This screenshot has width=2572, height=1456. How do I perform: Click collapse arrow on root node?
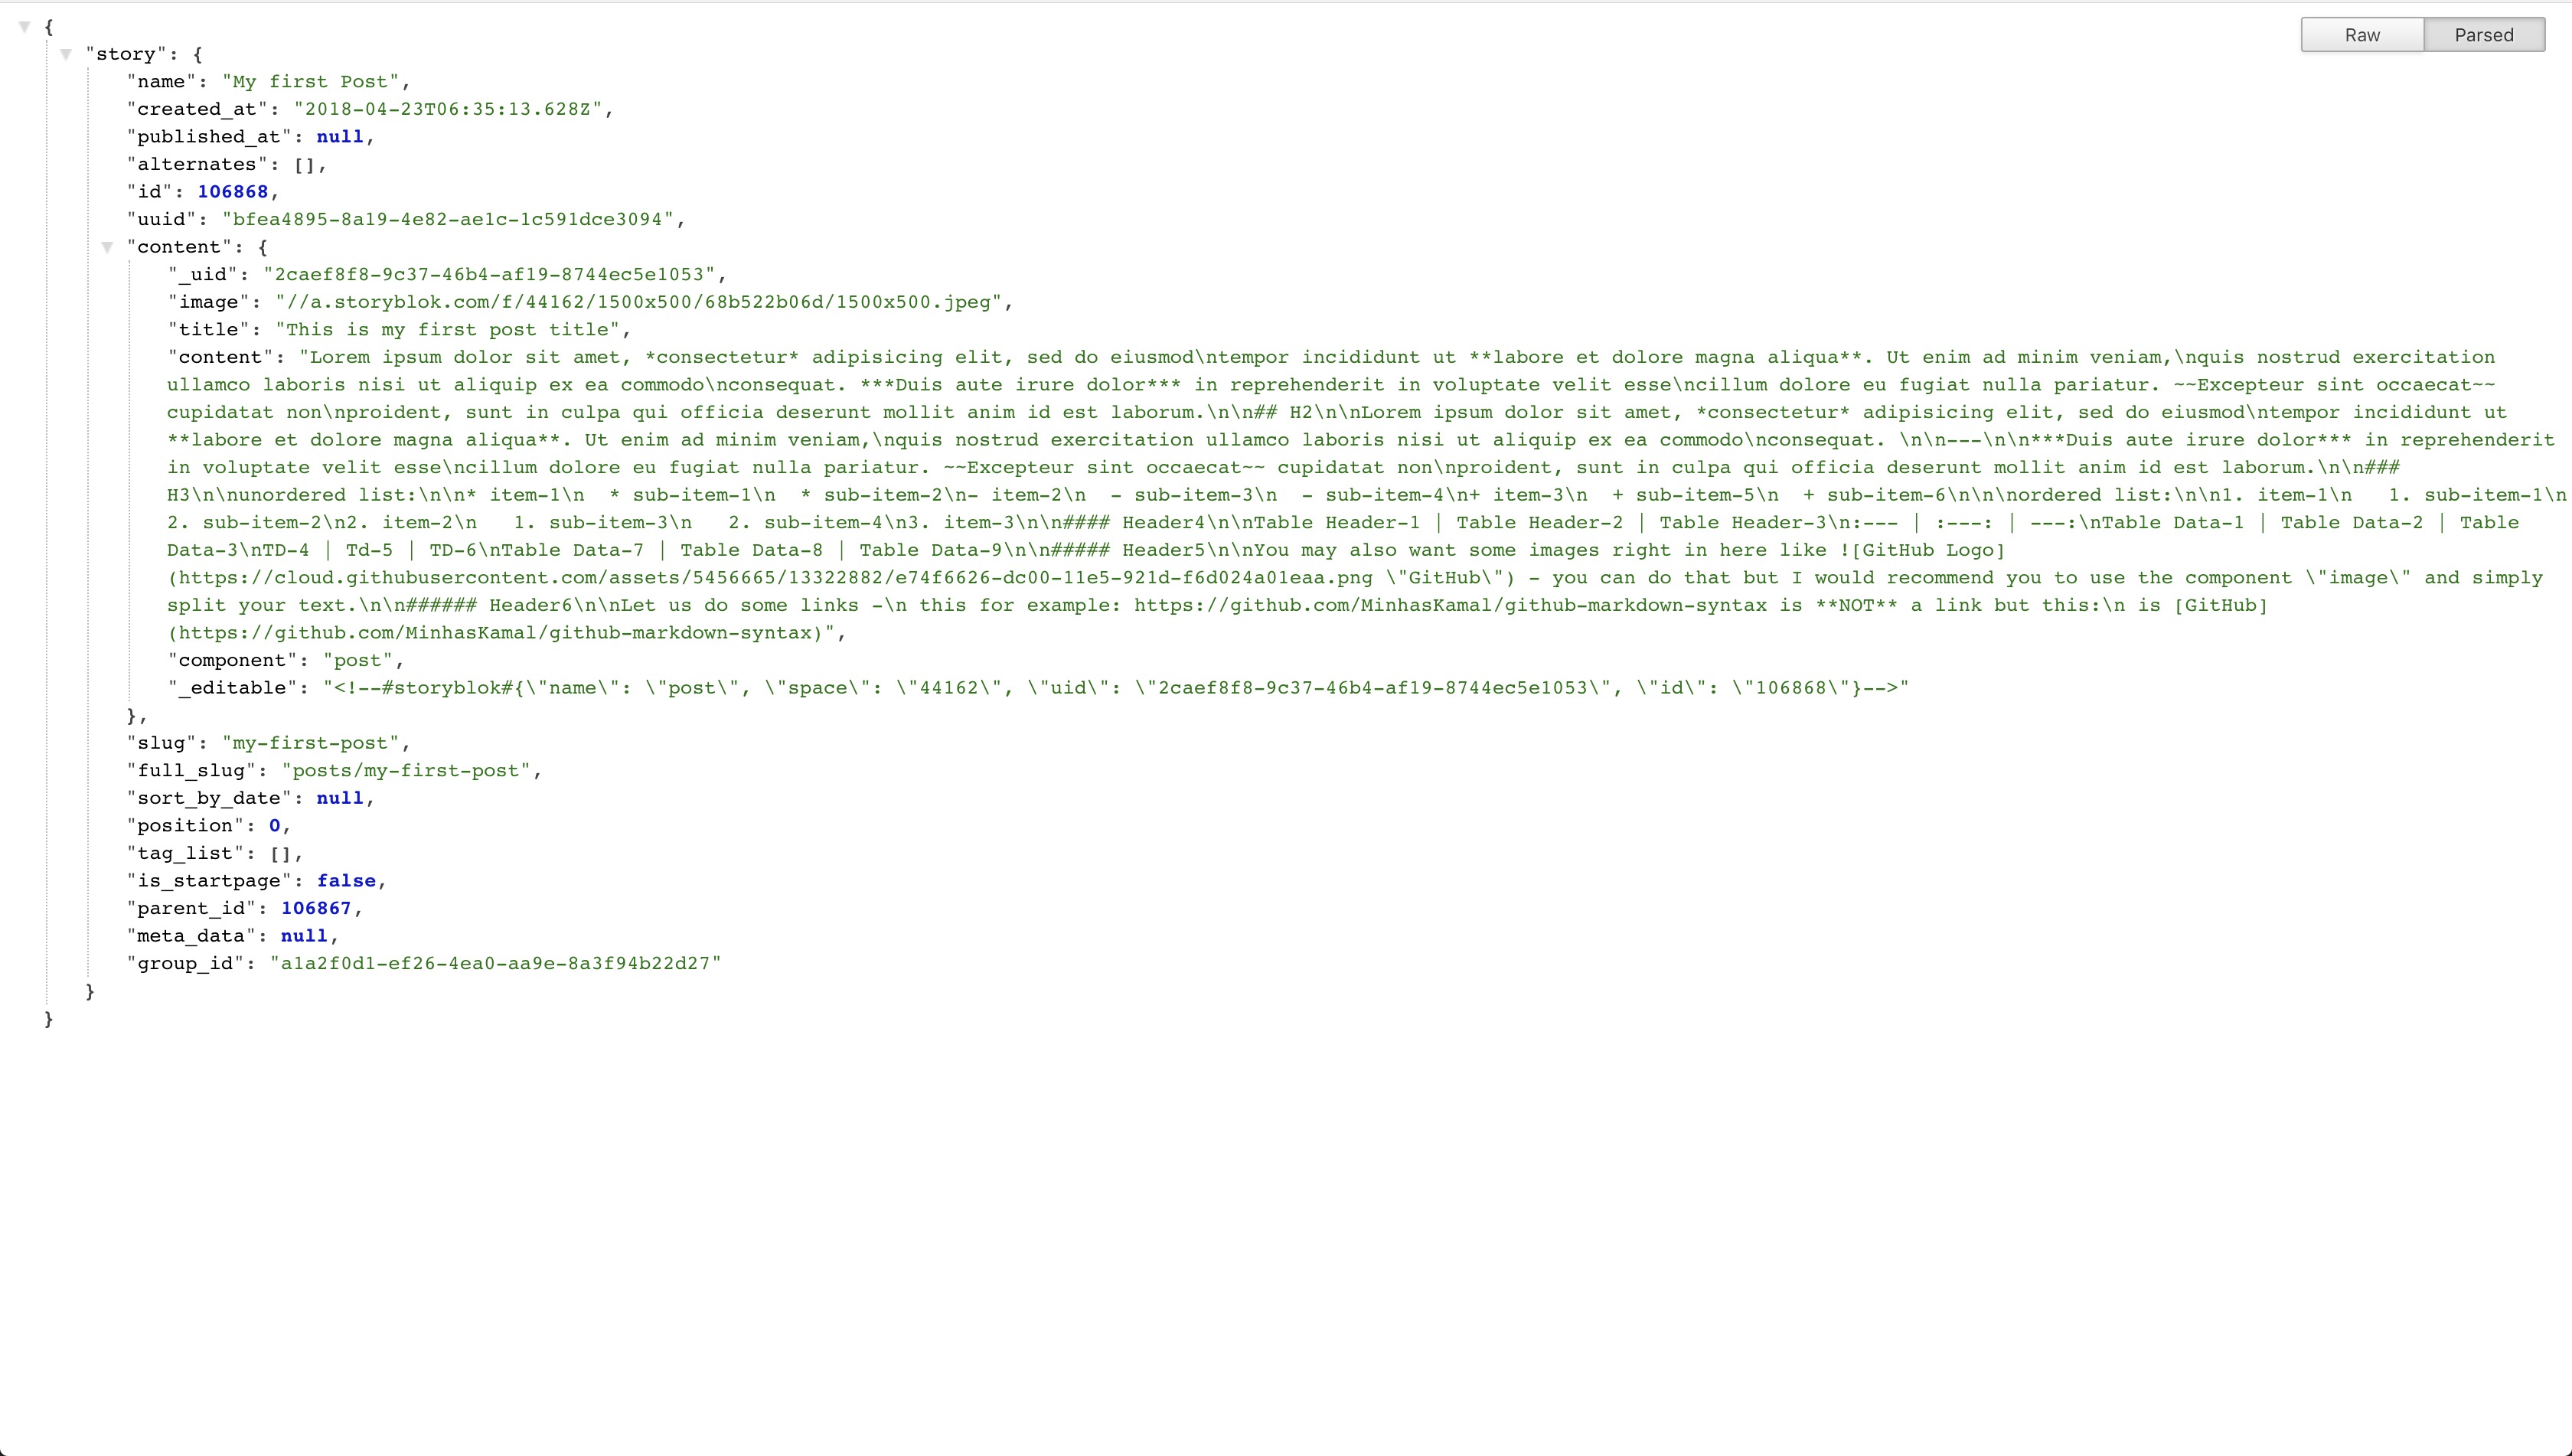pos(24,24)
